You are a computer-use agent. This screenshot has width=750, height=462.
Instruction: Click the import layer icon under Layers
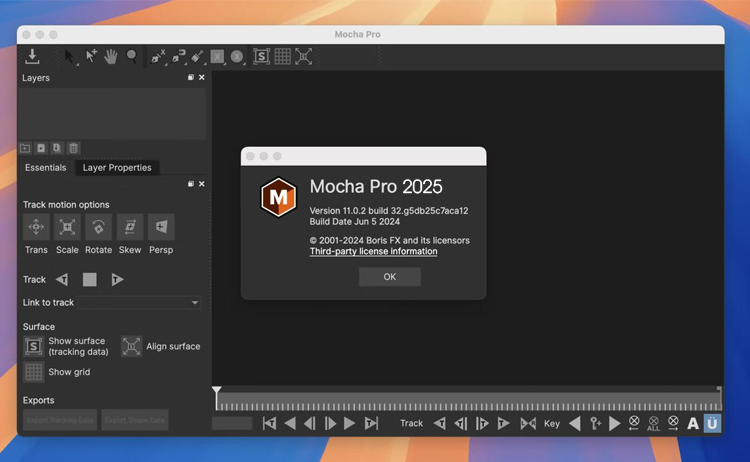point(57,148)
